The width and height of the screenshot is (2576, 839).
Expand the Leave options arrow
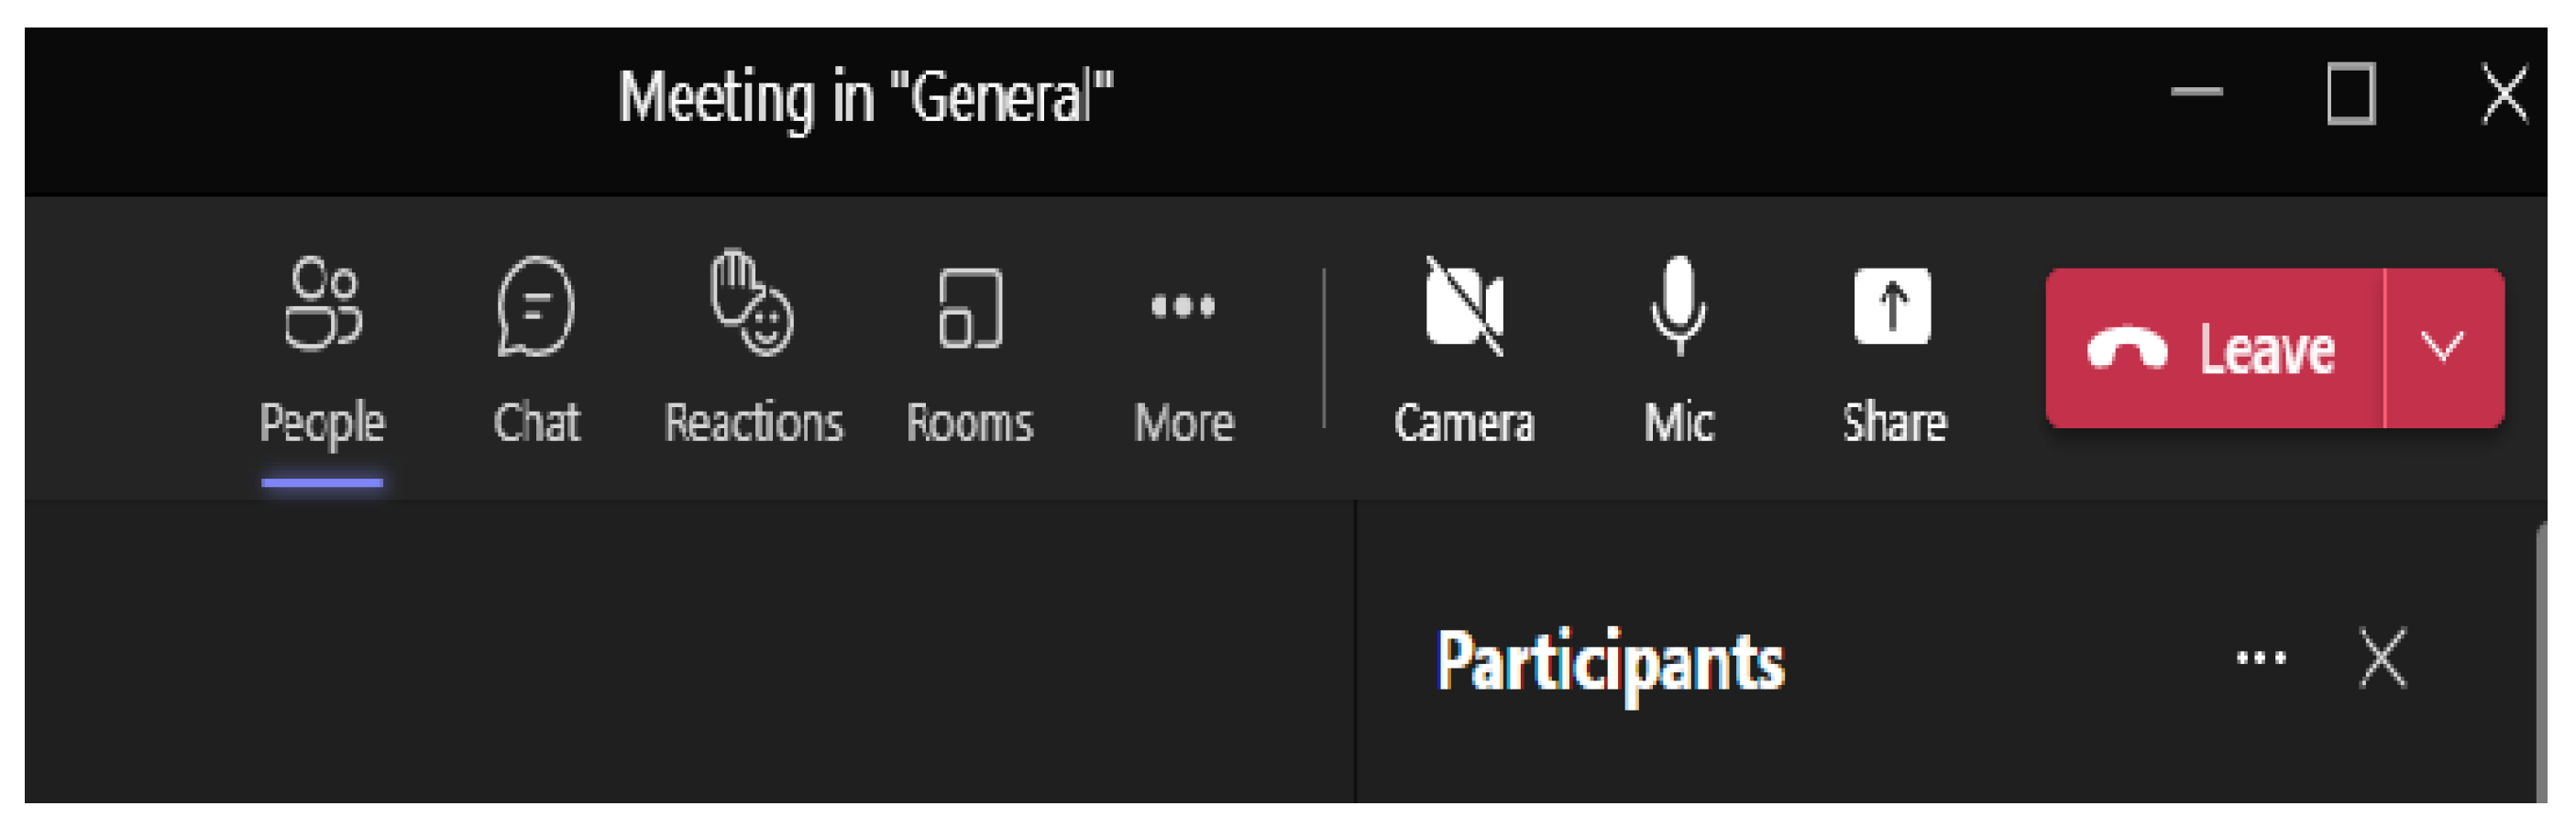[x=2442, y=348]
